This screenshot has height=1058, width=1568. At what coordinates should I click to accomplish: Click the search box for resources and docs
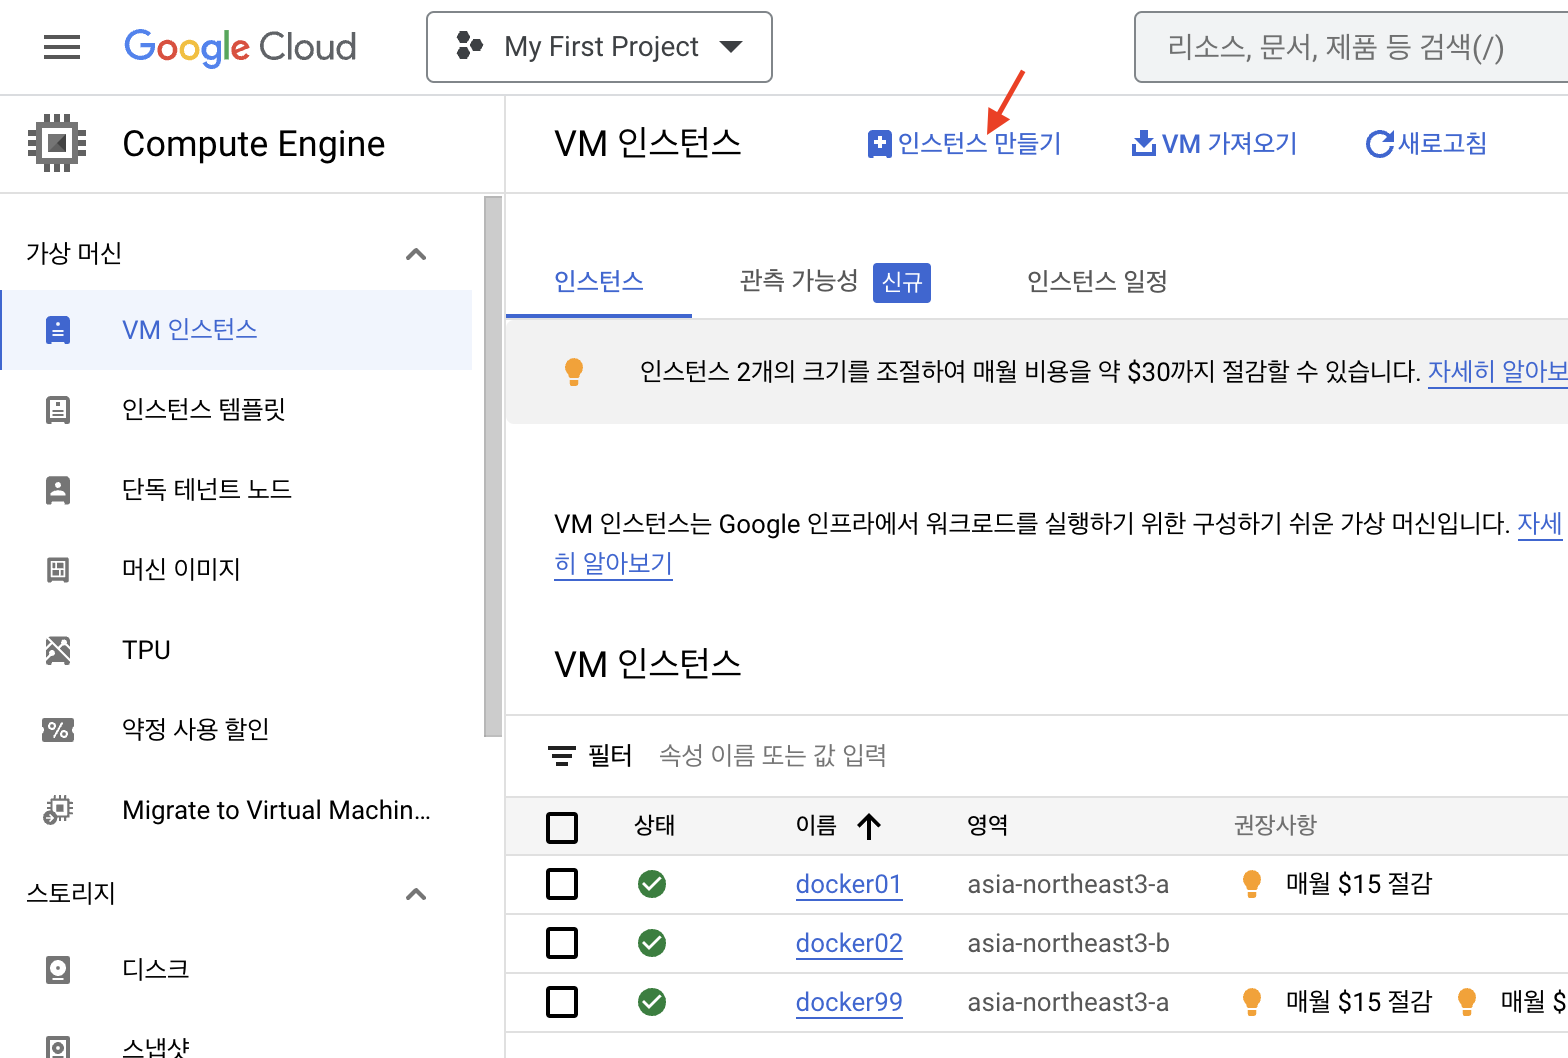coord(1351,47)
